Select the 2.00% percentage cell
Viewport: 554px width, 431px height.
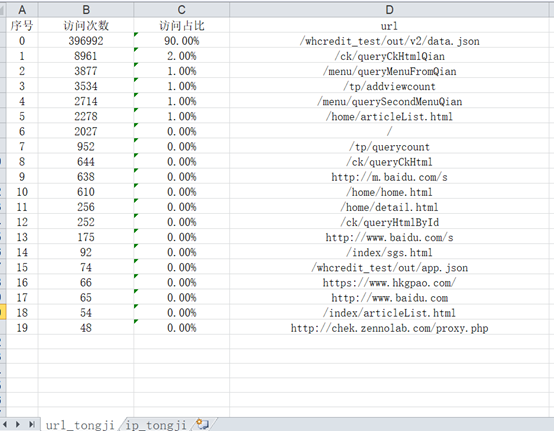click(x=182, y=56)
